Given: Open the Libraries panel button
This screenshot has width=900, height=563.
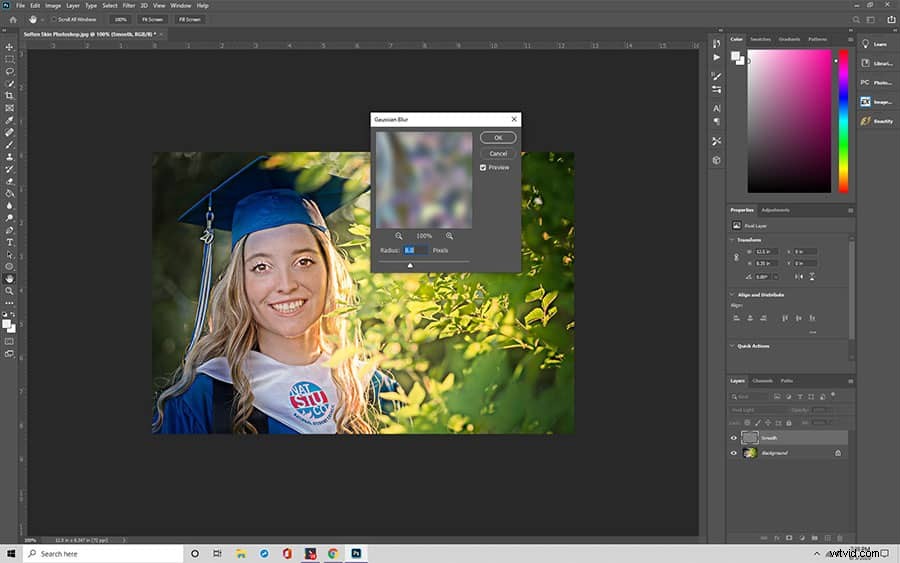Looking at the screenshot, I should 876,63.
